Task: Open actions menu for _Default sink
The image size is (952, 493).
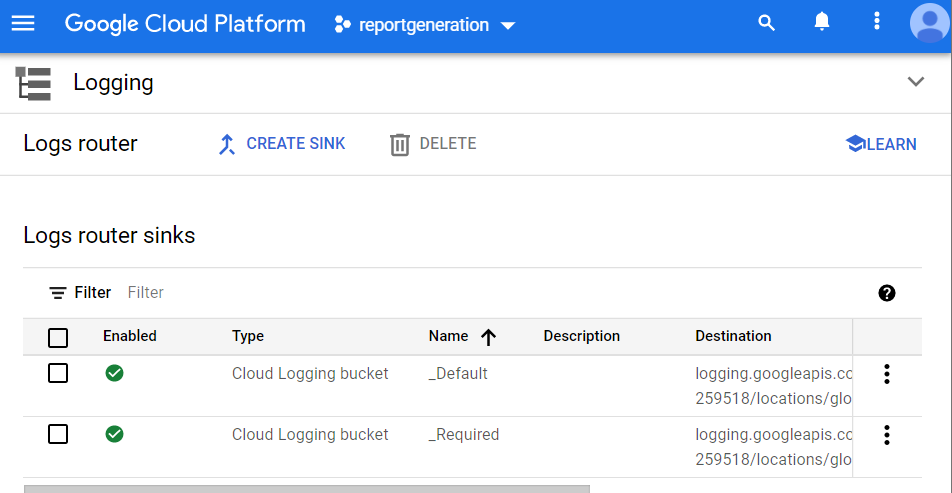Action: coord(886,375)
